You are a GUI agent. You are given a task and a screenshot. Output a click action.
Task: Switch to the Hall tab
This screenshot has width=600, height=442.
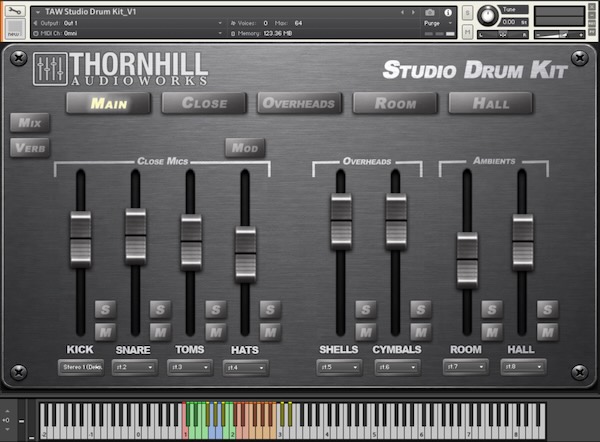491,103
